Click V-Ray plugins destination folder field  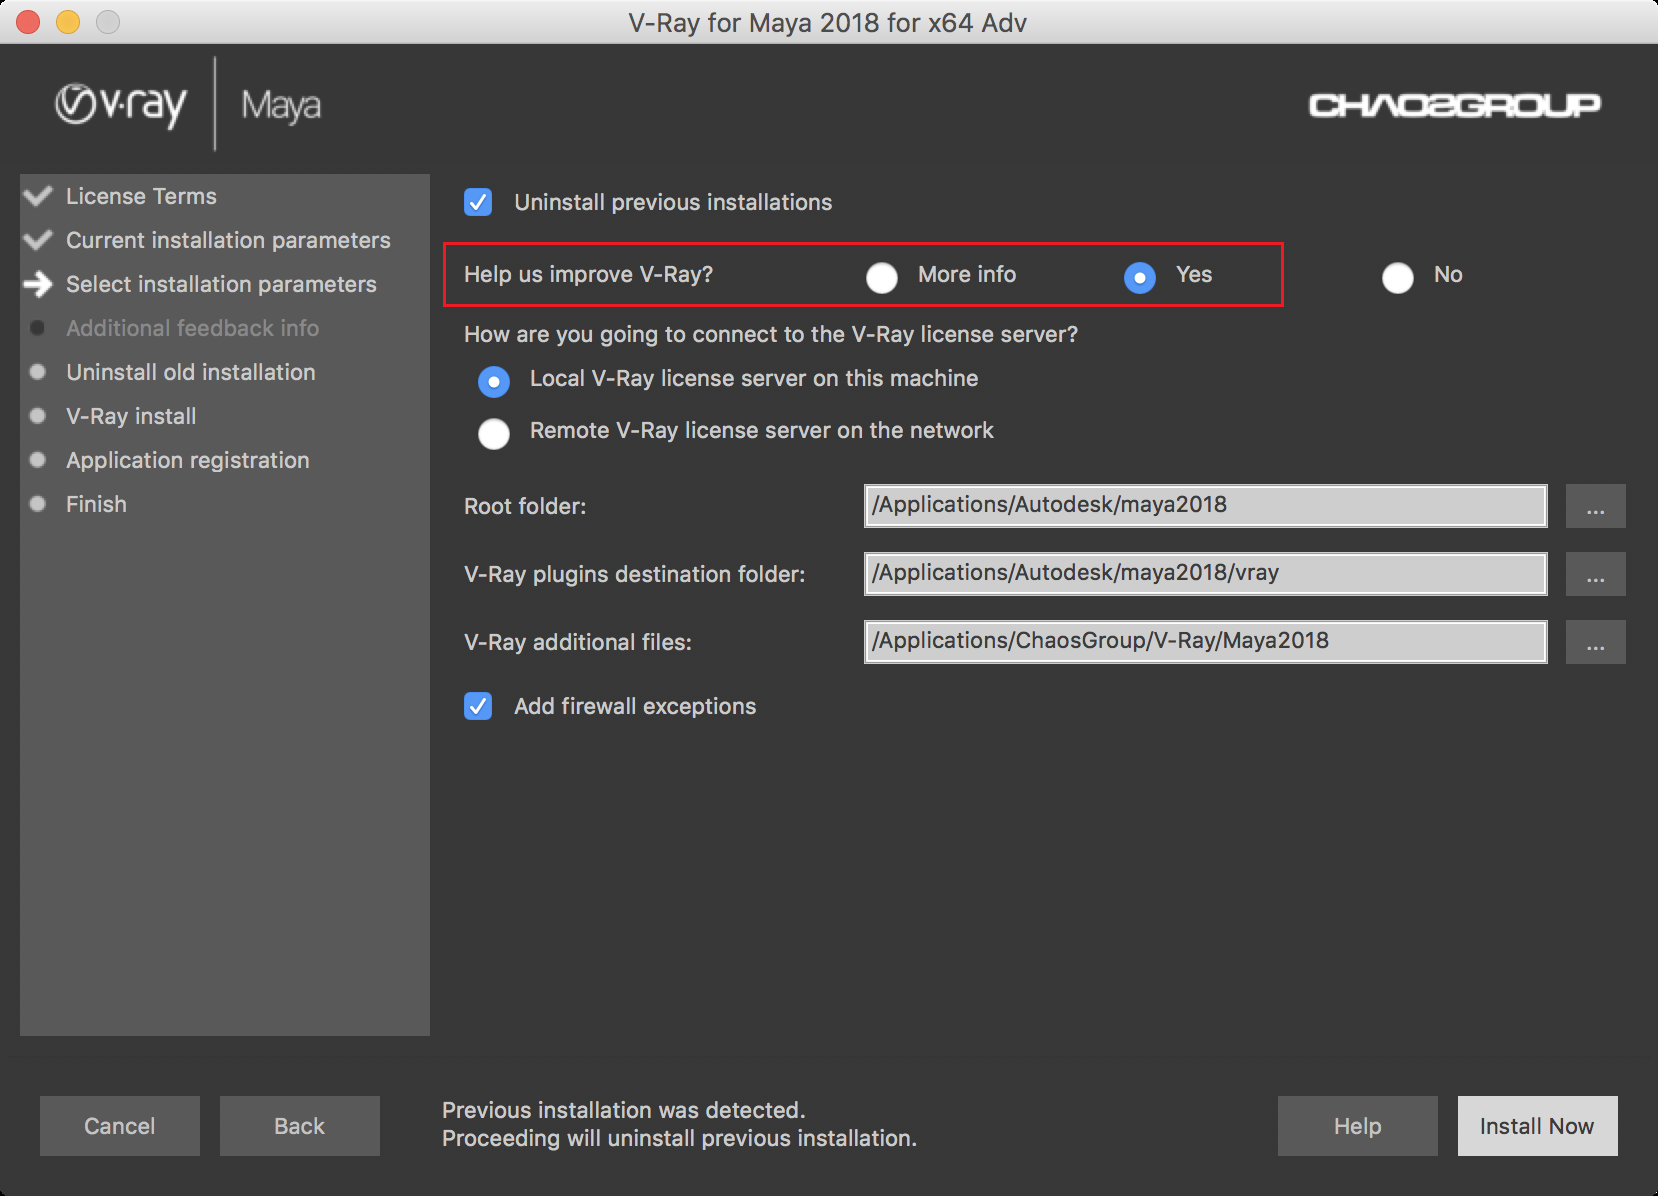click(x=1206, y=574)
